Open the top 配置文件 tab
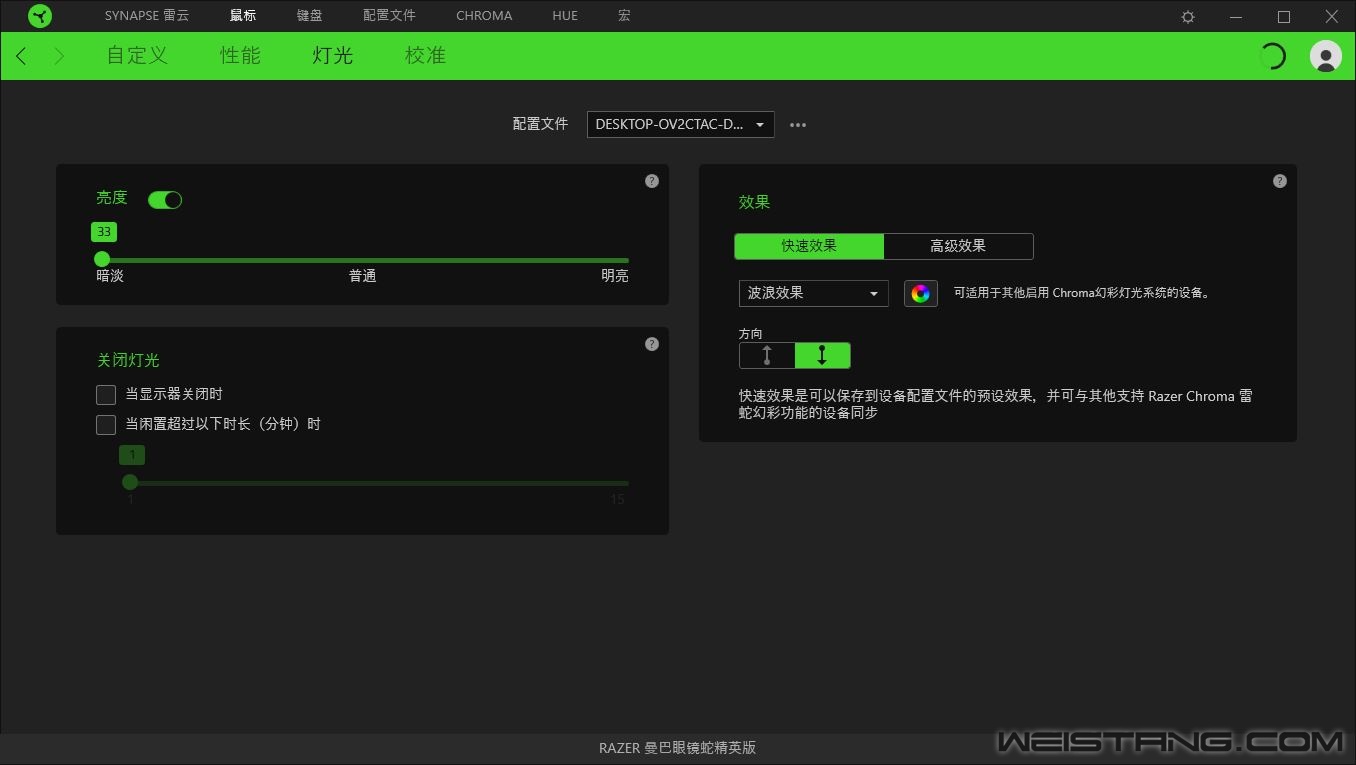The height and width of the screenshot is (765, 1356). (x=389, y=16)
